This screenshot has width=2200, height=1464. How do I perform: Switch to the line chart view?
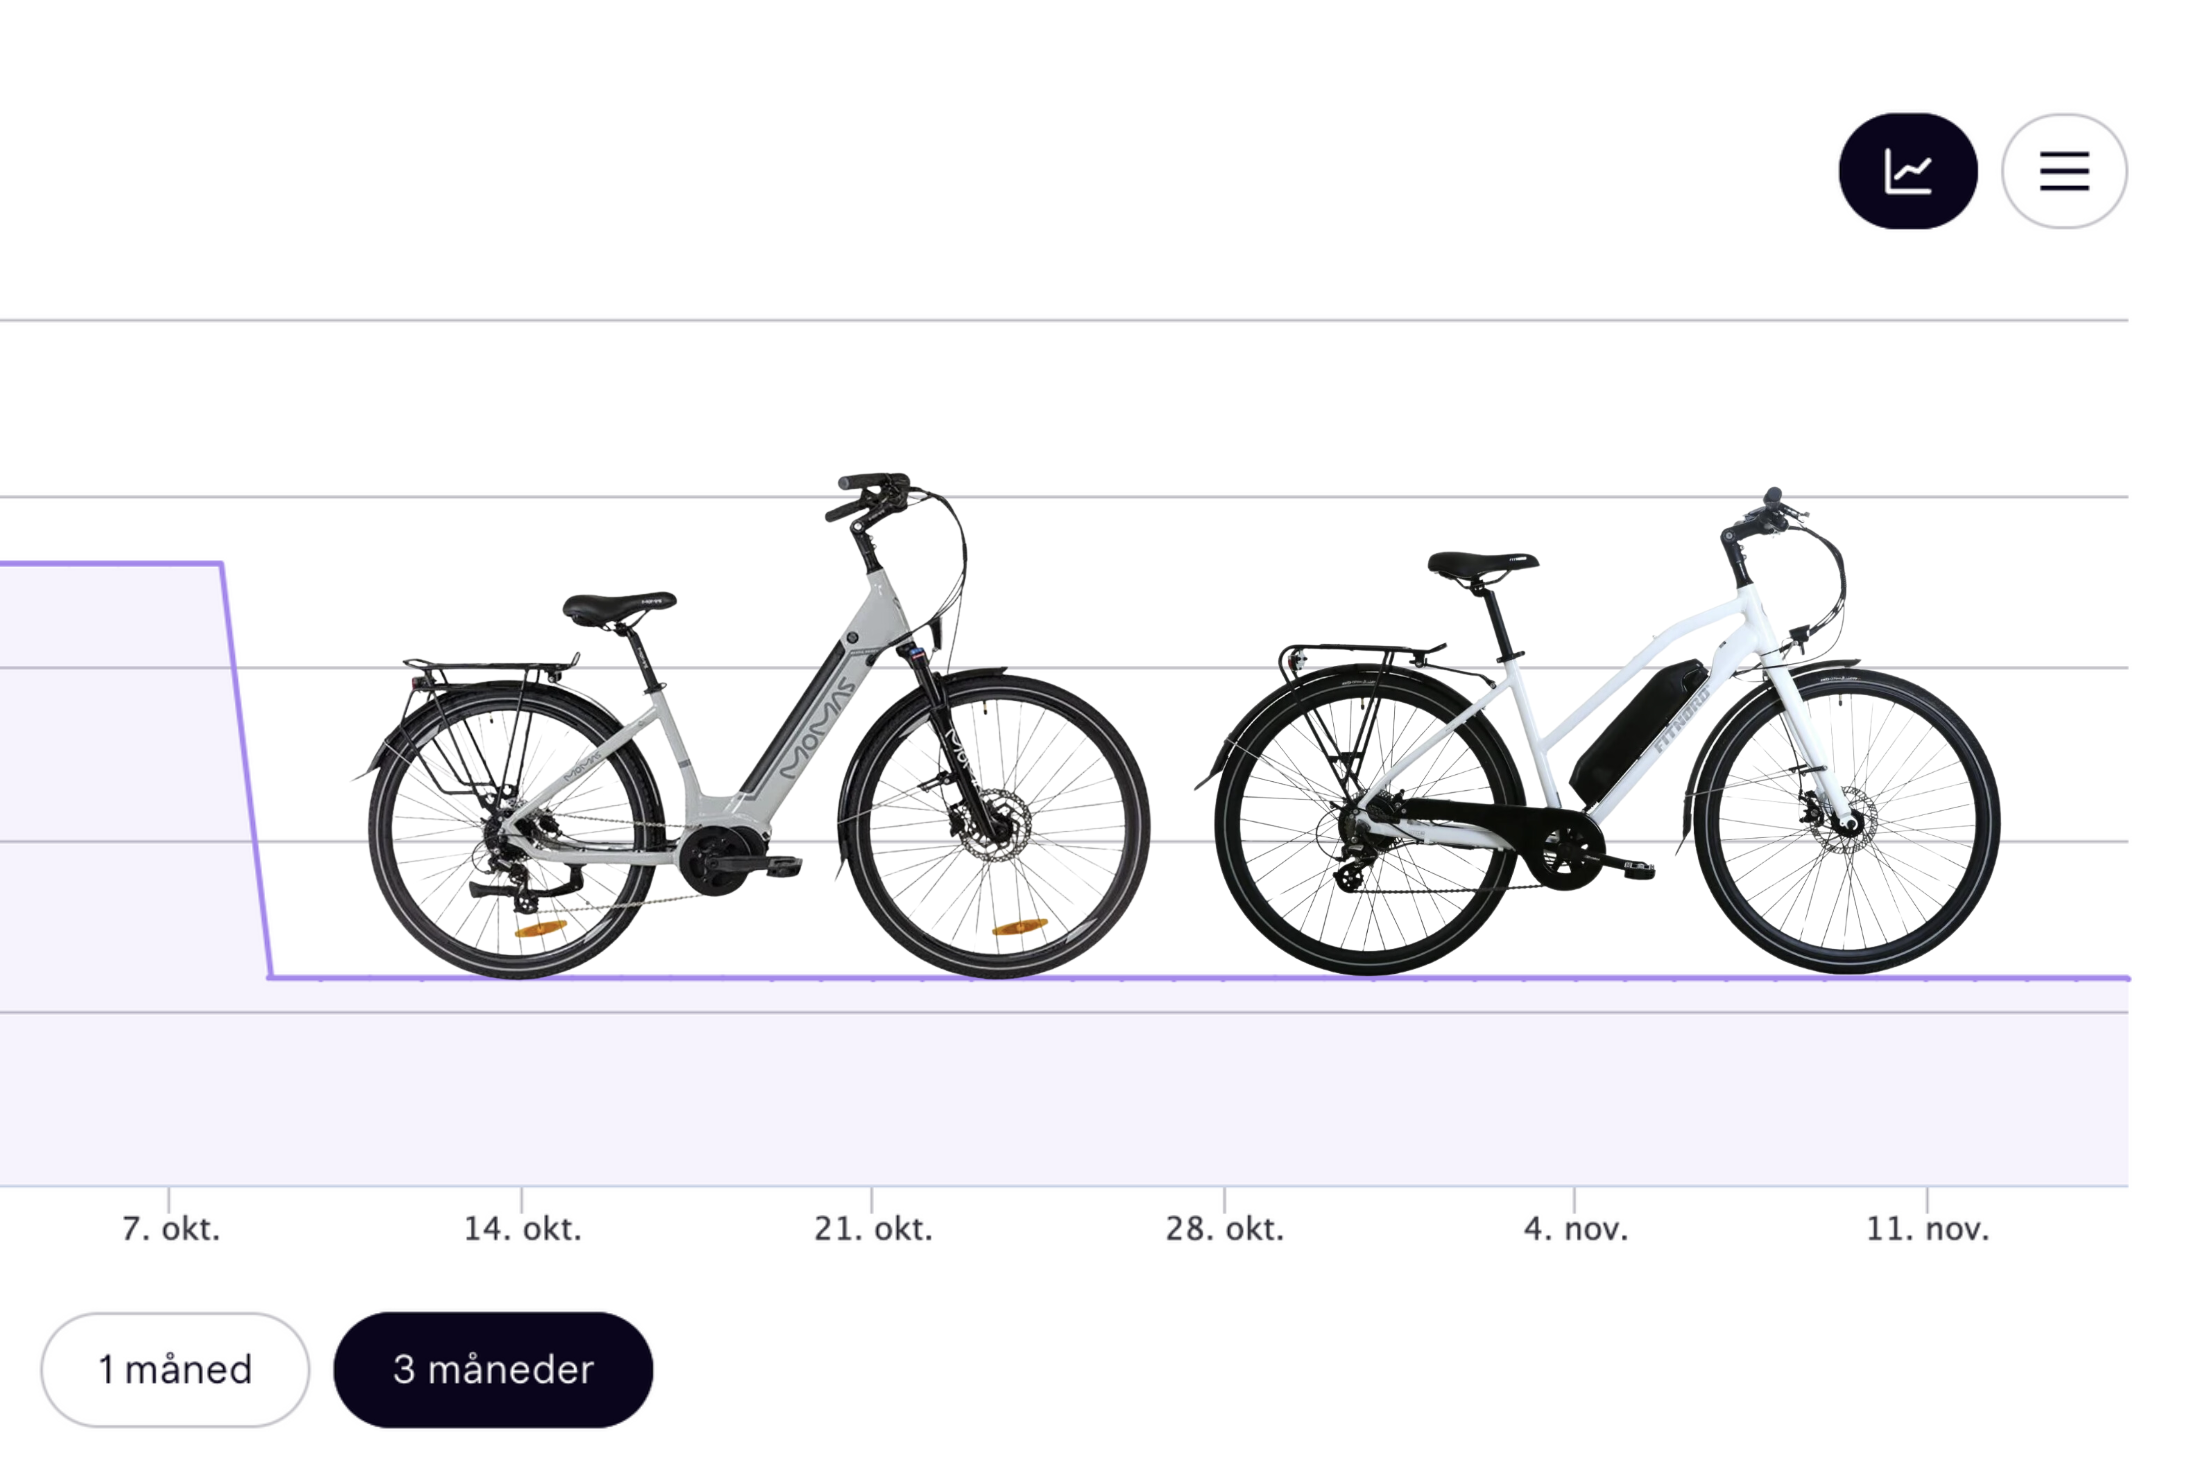[x=1907, y=171]
